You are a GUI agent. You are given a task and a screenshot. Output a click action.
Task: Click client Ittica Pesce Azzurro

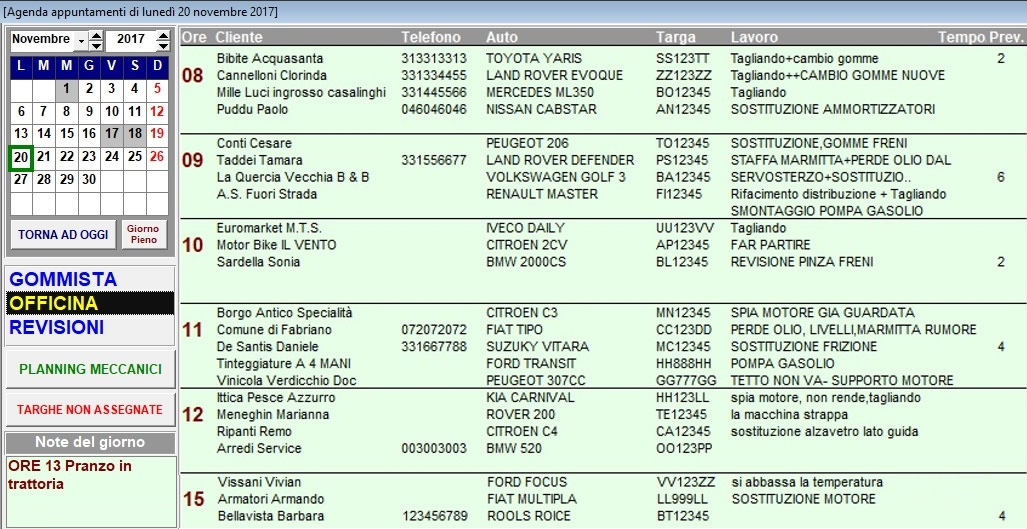pyautogui.click(x=276, y=397)
